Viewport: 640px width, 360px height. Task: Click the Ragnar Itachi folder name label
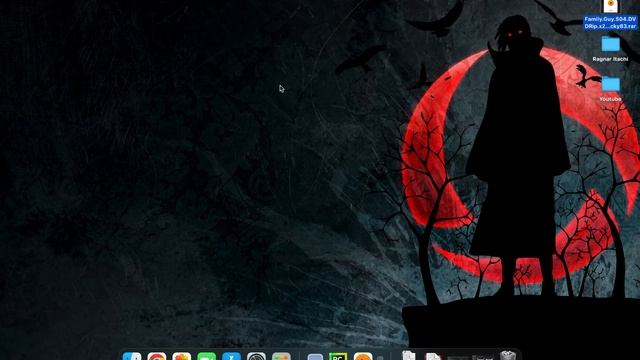[x=610, y=59]
